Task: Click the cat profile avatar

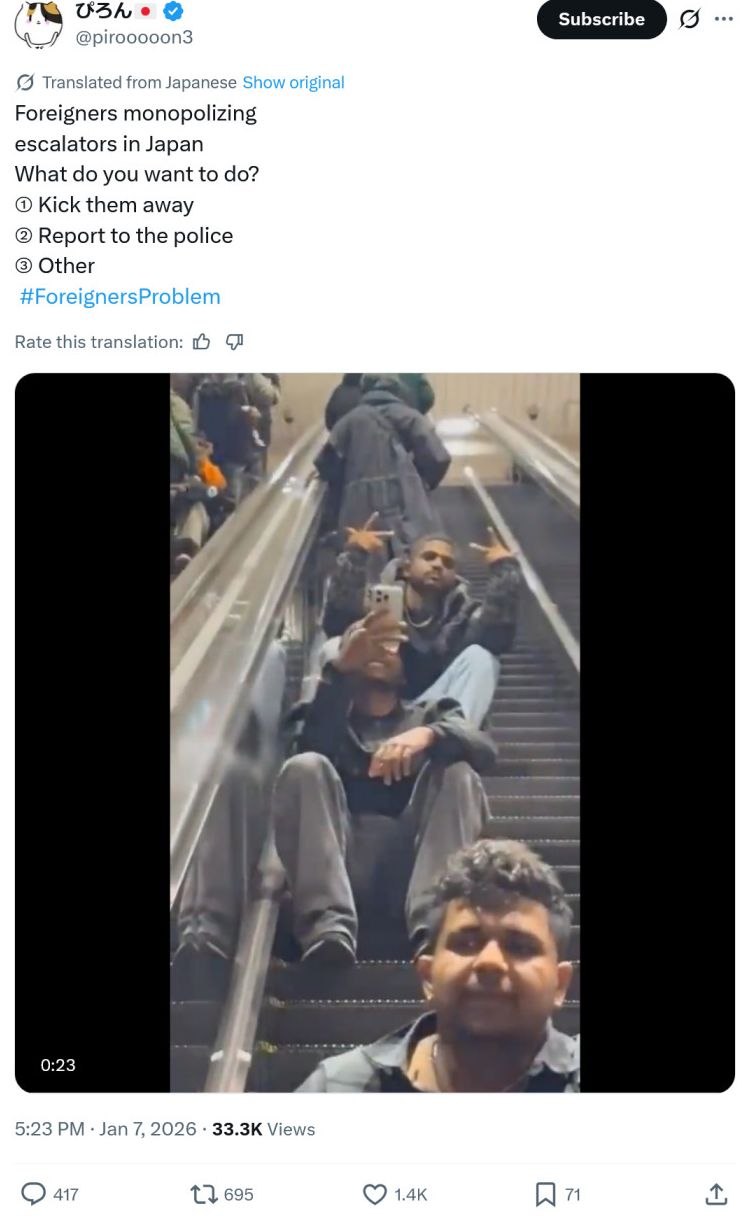Action: click(39, 22)
